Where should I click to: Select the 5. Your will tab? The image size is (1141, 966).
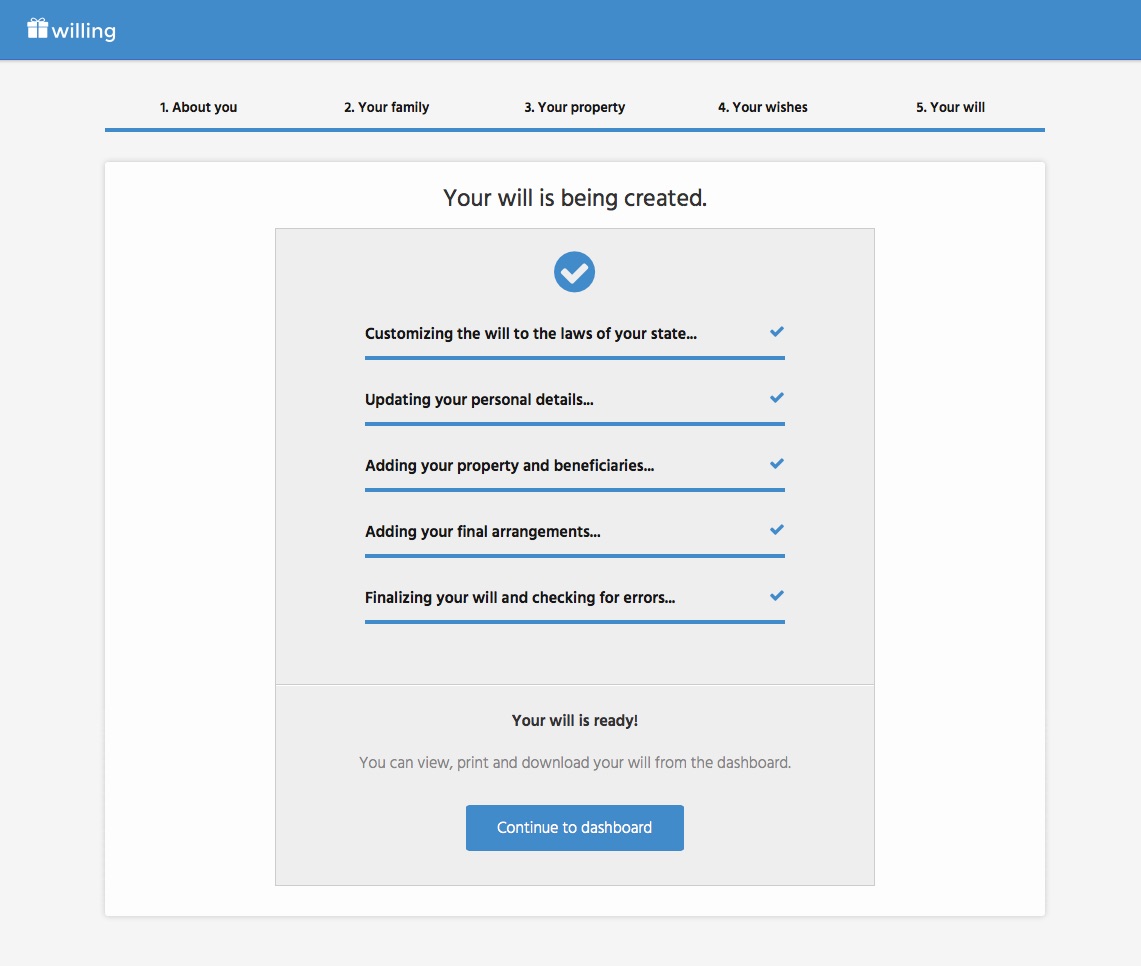point(950,107)
